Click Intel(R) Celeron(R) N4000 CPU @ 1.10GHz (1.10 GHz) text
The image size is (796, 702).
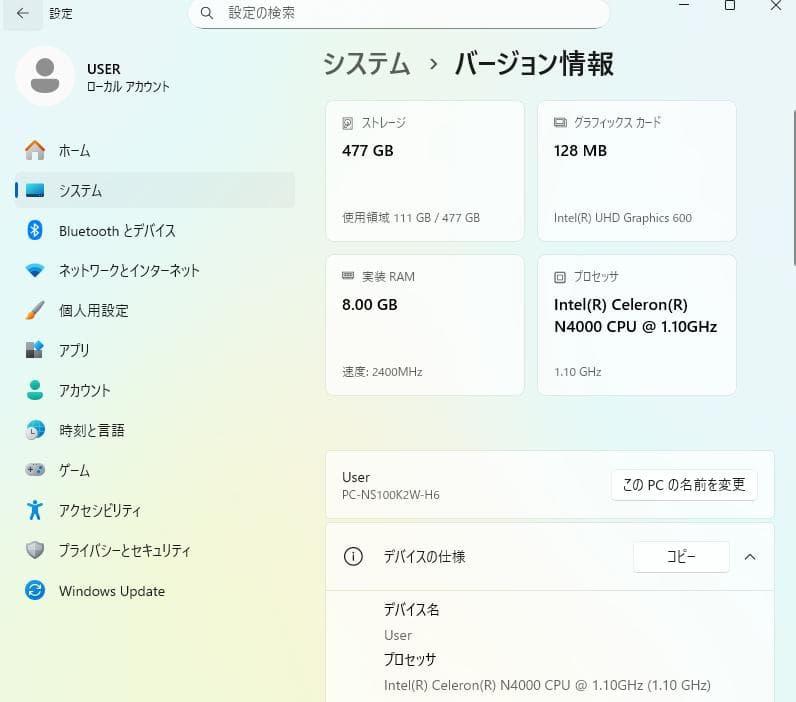tap(547, 685)
